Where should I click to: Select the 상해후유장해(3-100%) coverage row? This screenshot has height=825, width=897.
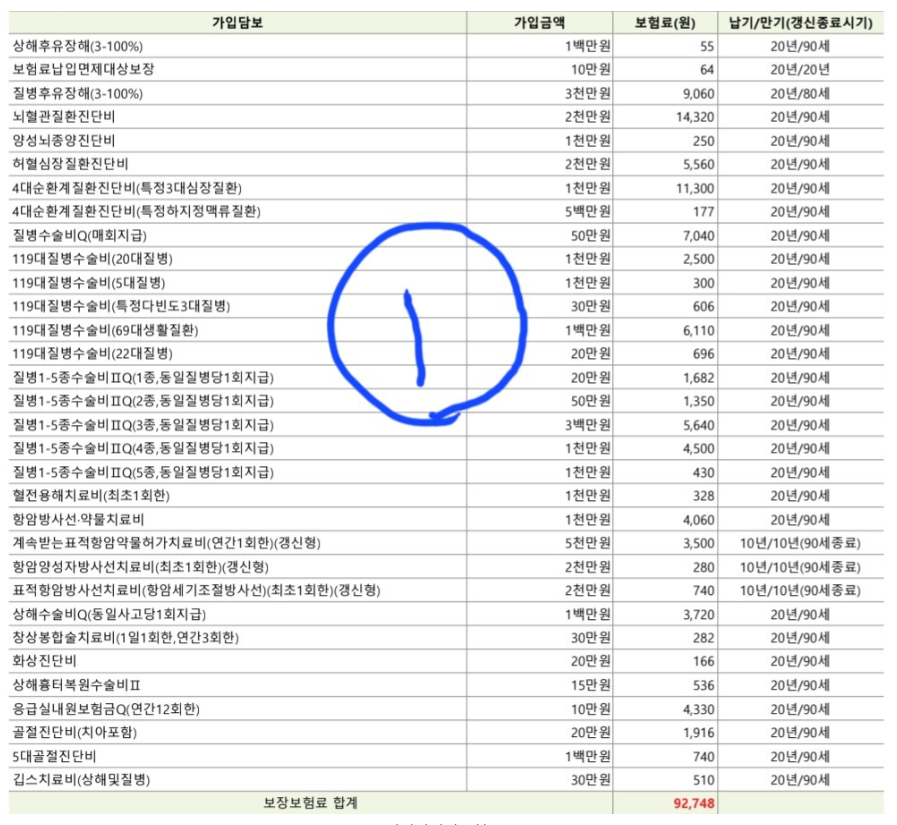pyautogui.click(x=78, y=46)
